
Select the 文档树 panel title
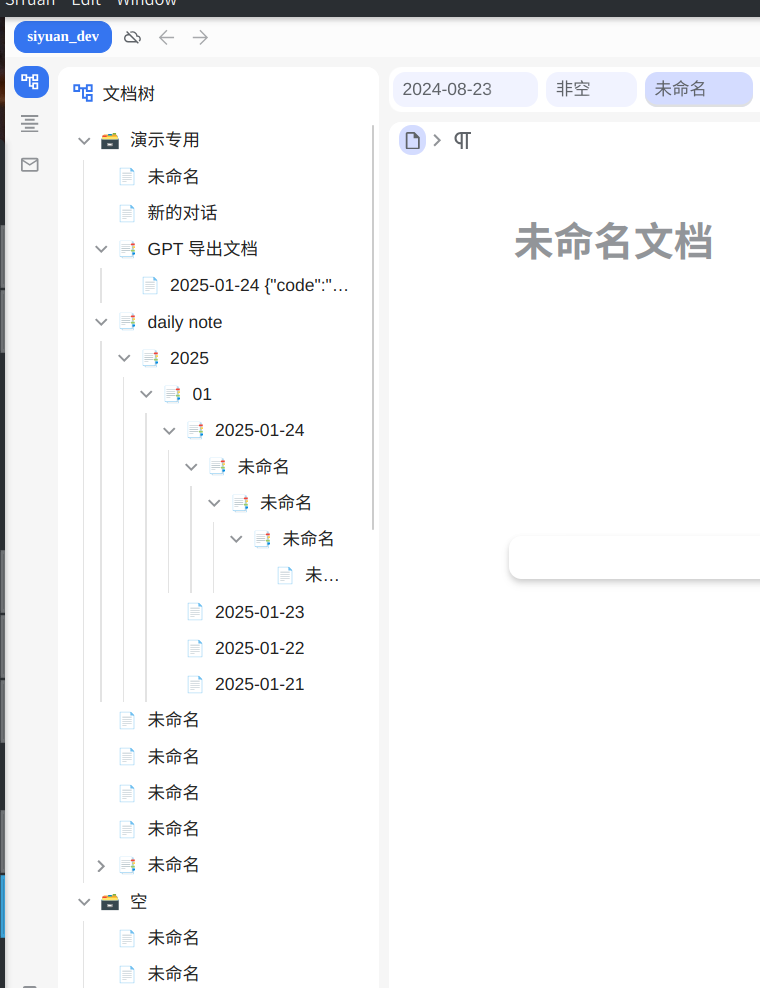pyautogui.click(x=129, y=93)
